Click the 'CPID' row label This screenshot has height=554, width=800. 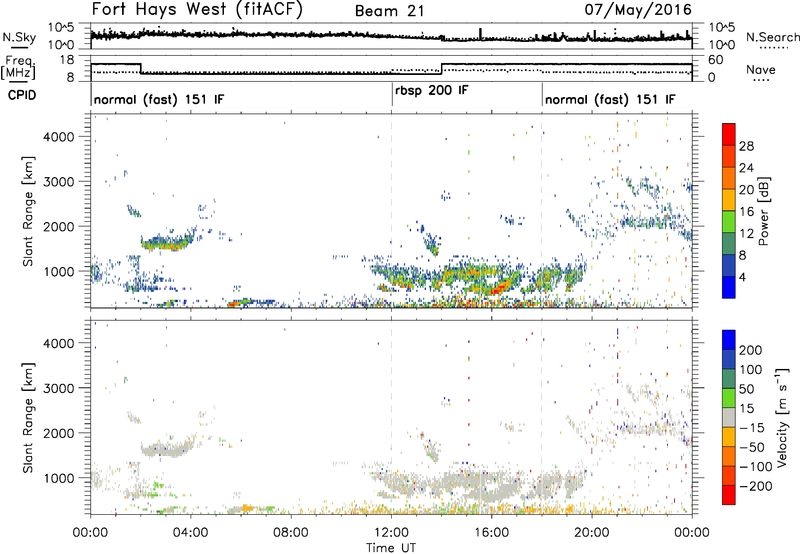pos(22,95)
